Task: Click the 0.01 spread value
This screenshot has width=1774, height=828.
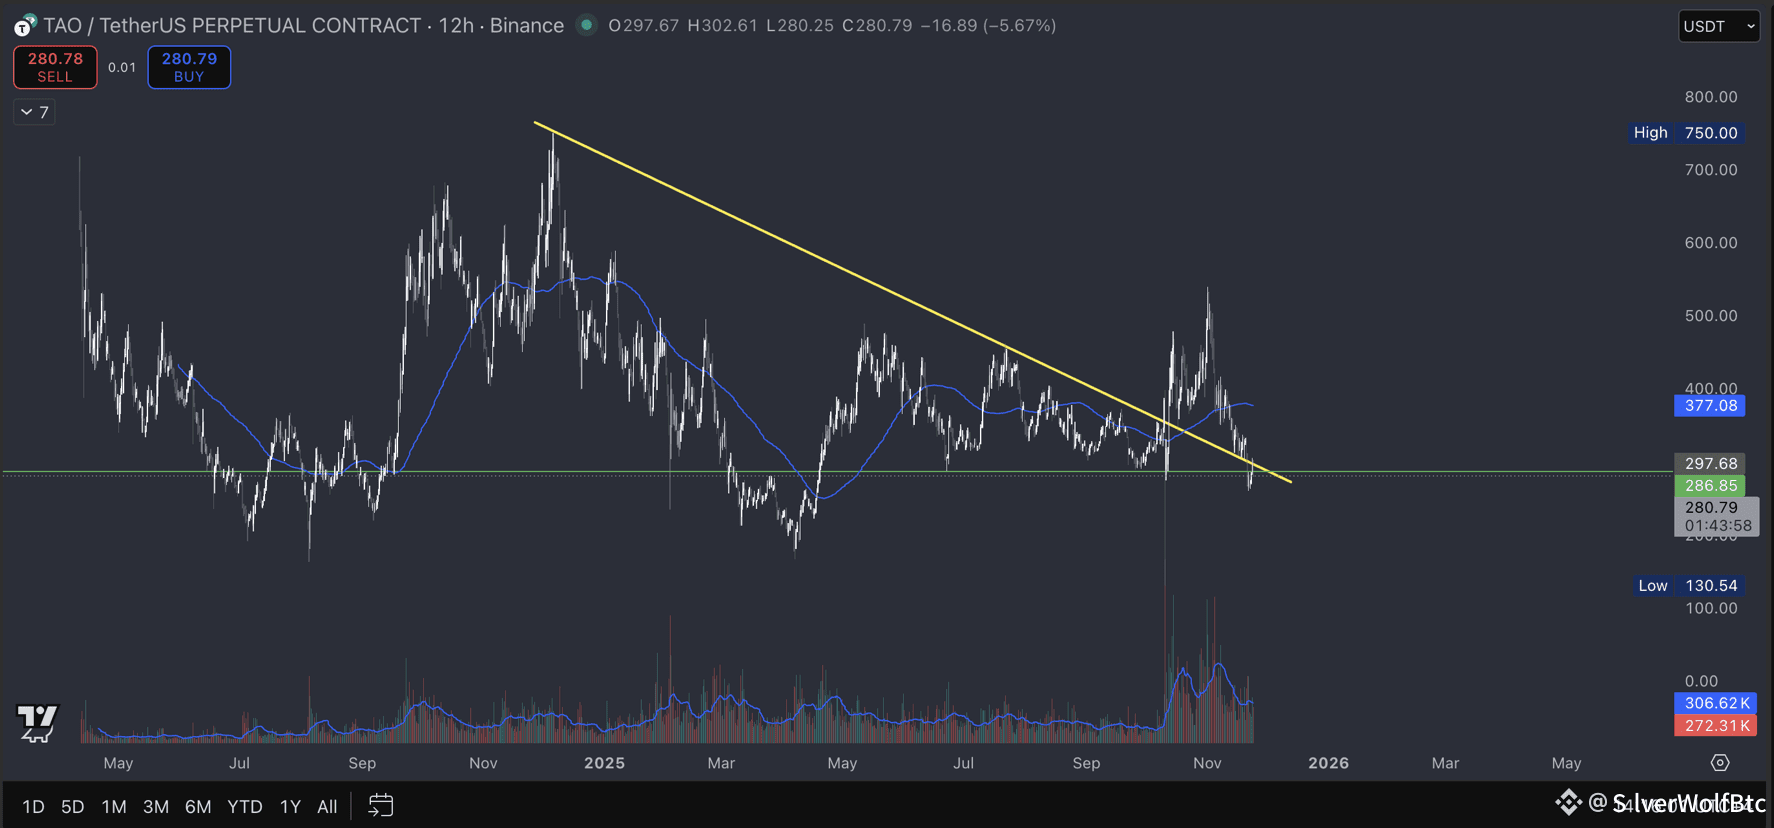Action: [x=122, y=67]
